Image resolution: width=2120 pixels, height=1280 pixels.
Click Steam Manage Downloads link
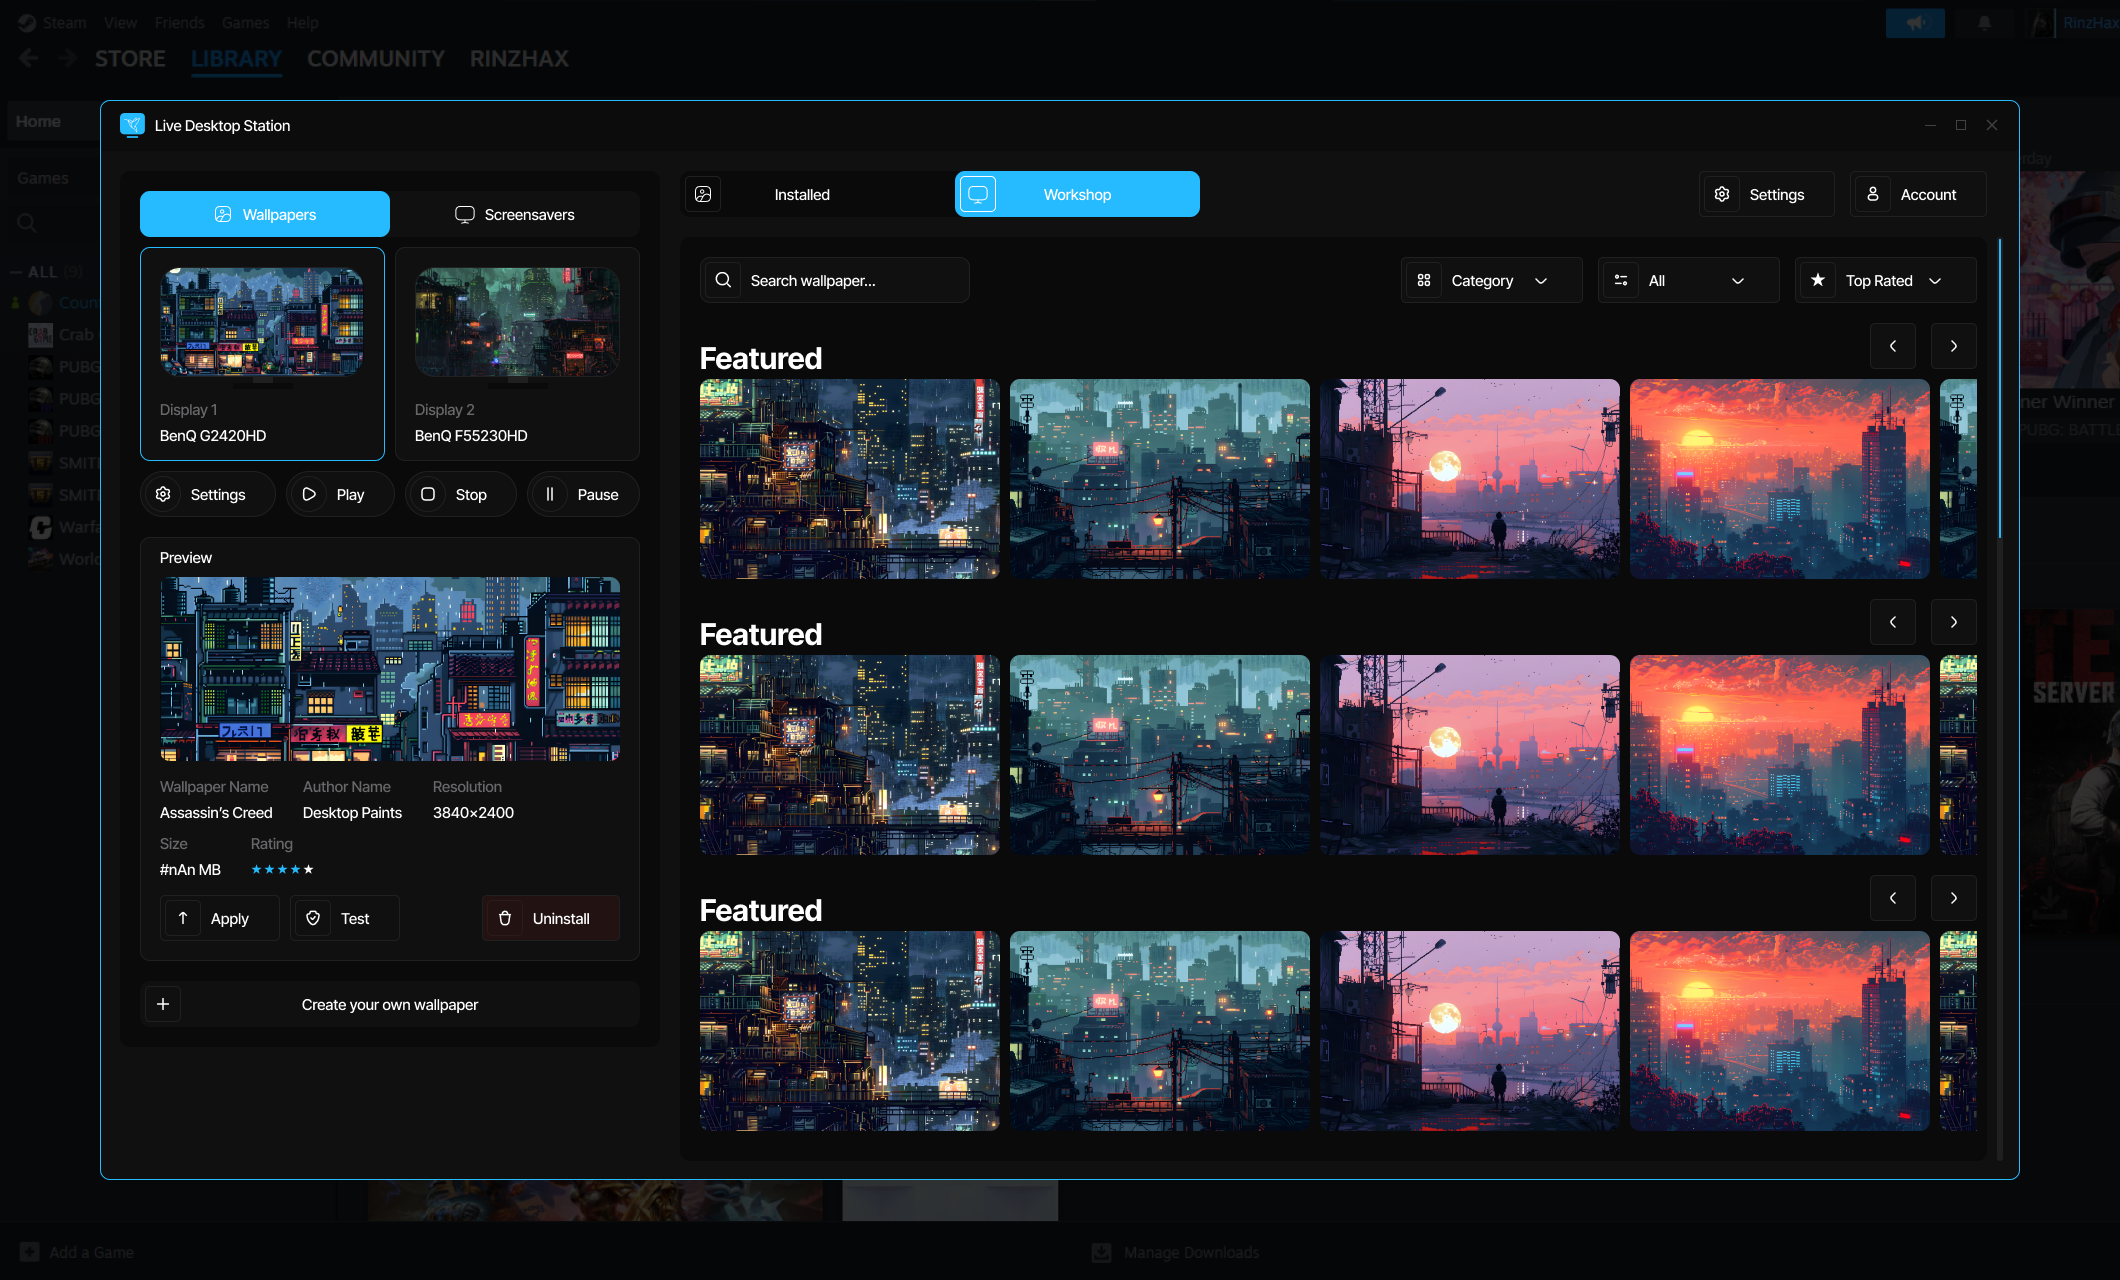(1176, 1252)
